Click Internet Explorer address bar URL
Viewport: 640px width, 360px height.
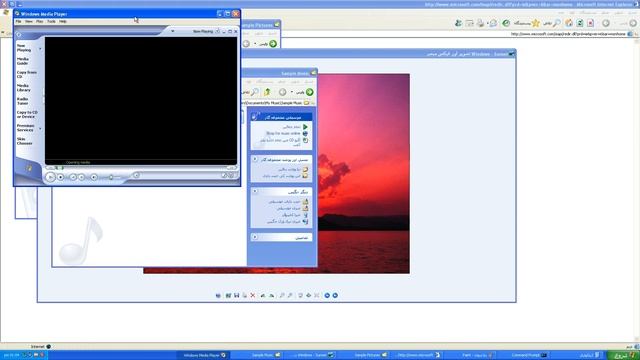[x=568, y=34]
